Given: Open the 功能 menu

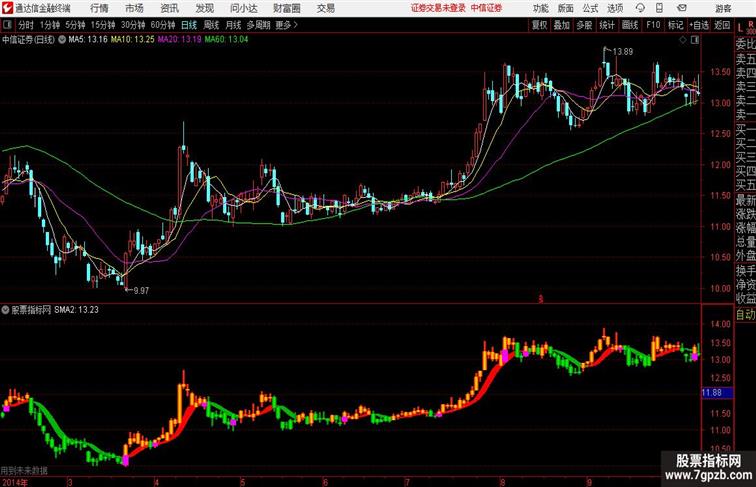Looking at the screenshot, I should click(541, 8).
